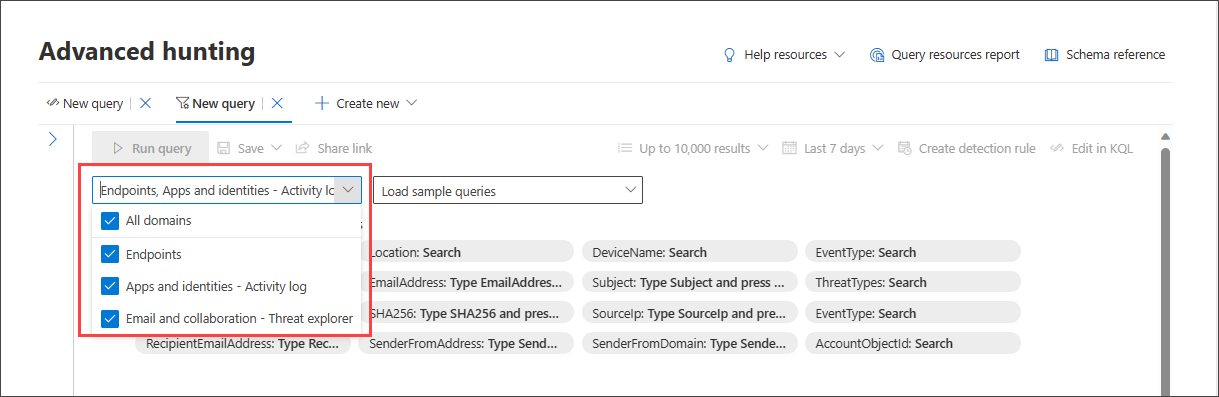Uncheck the Endpoints checkbox
Viewport: 1219px width, 397px height.
click(110, 254)
